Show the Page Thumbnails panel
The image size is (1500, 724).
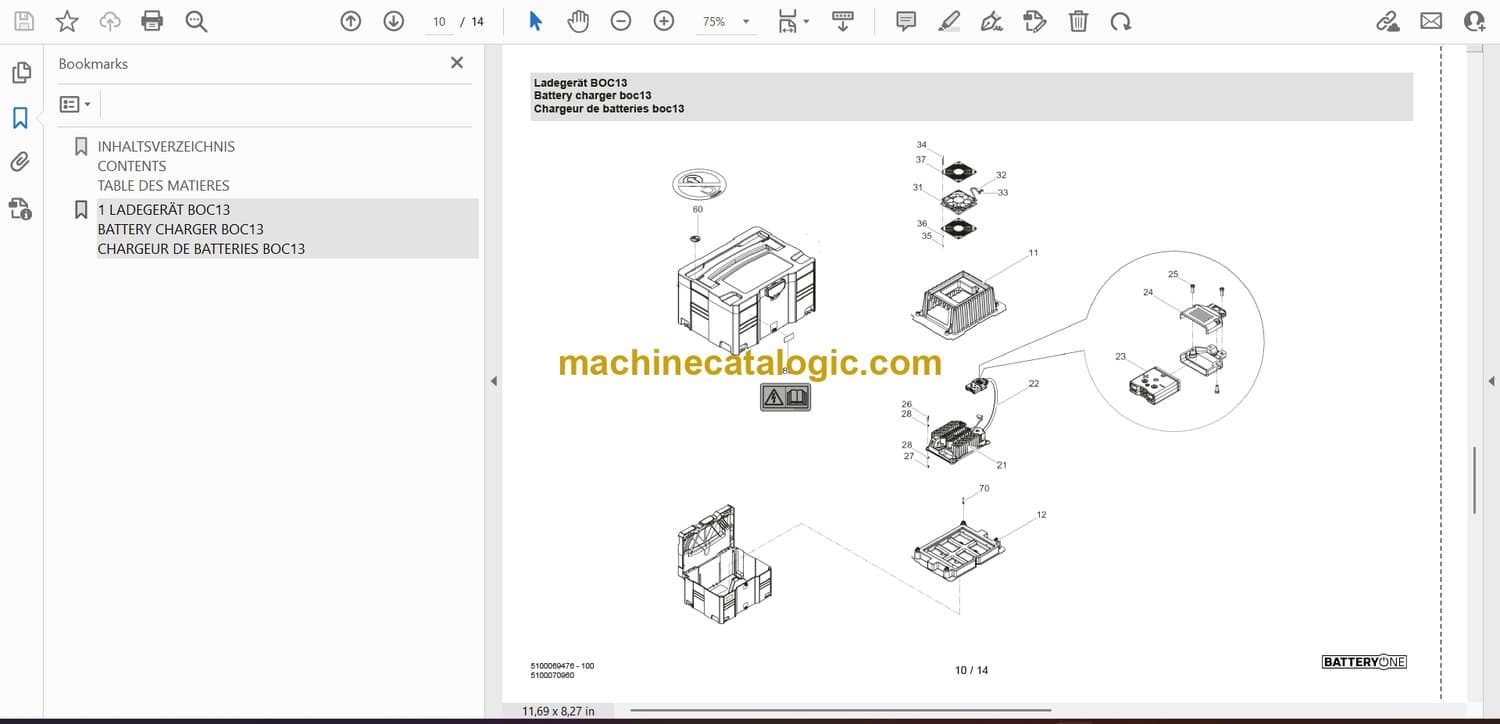click(20, 73)
